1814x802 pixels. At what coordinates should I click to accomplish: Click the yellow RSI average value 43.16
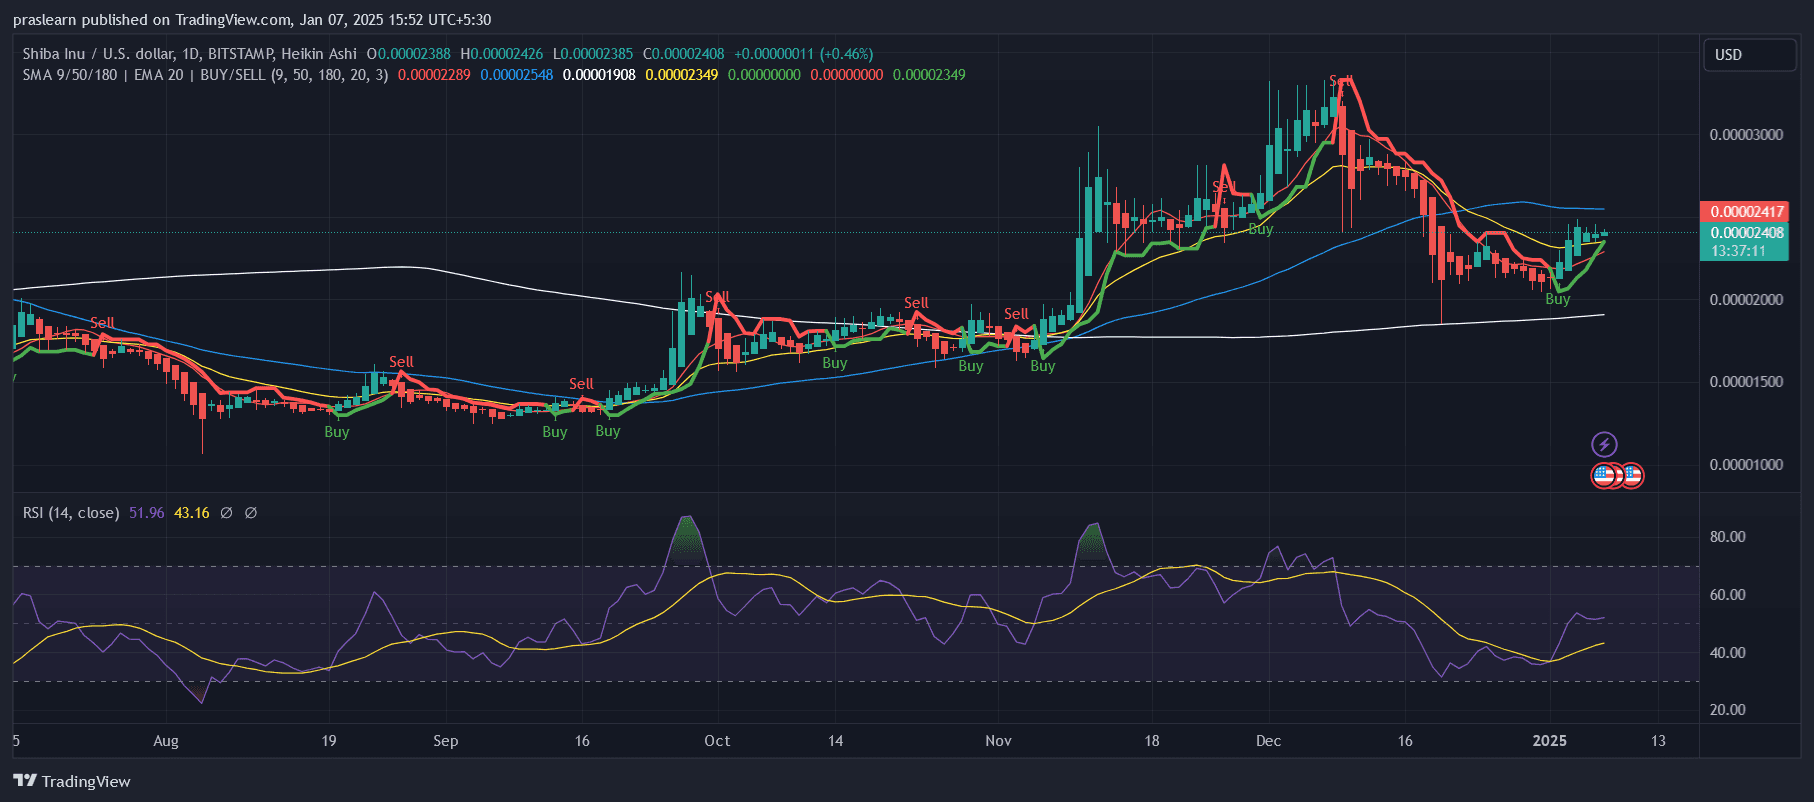[x=192, y=513]
